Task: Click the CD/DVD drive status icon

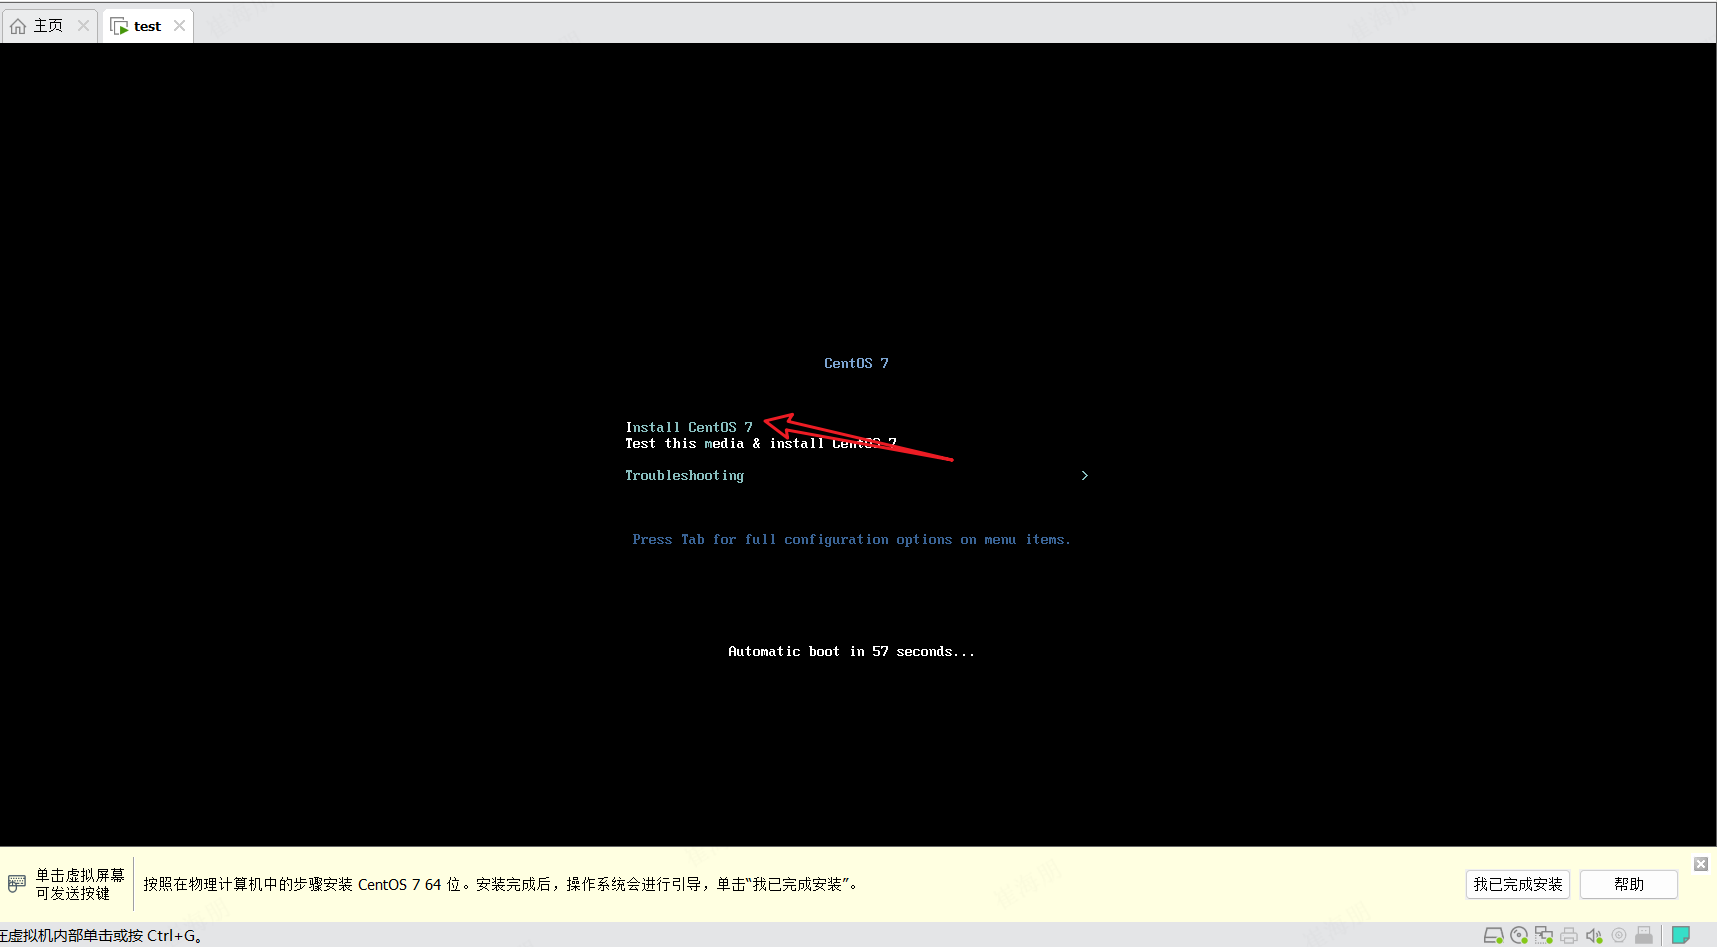Action: (x=1519, y=936)
